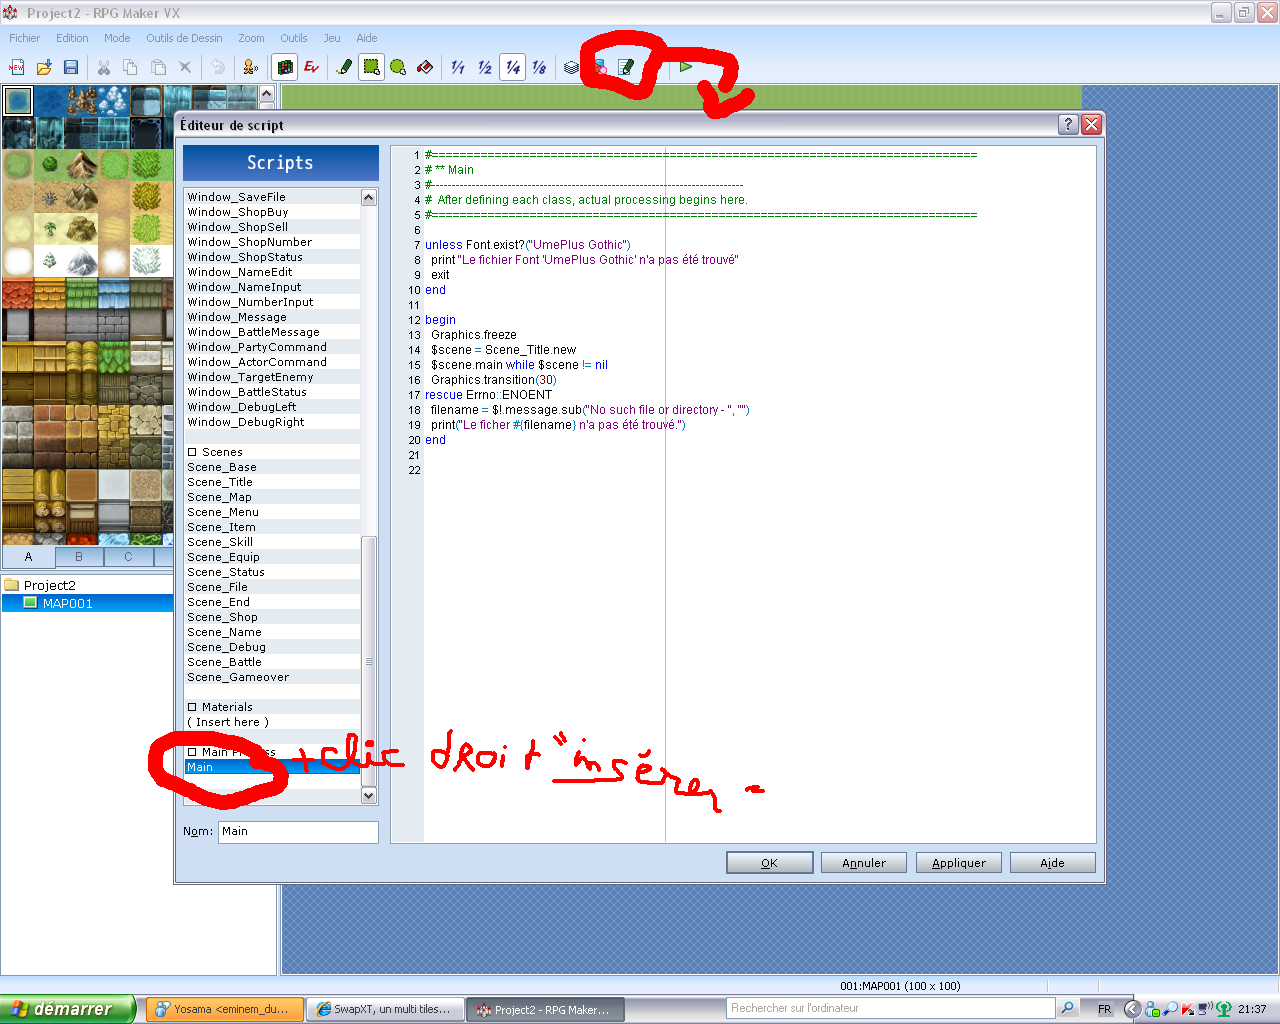Select the Pencil drawing tool
This screenshot has width=1280, height=1024.
(x=345, y=67)
